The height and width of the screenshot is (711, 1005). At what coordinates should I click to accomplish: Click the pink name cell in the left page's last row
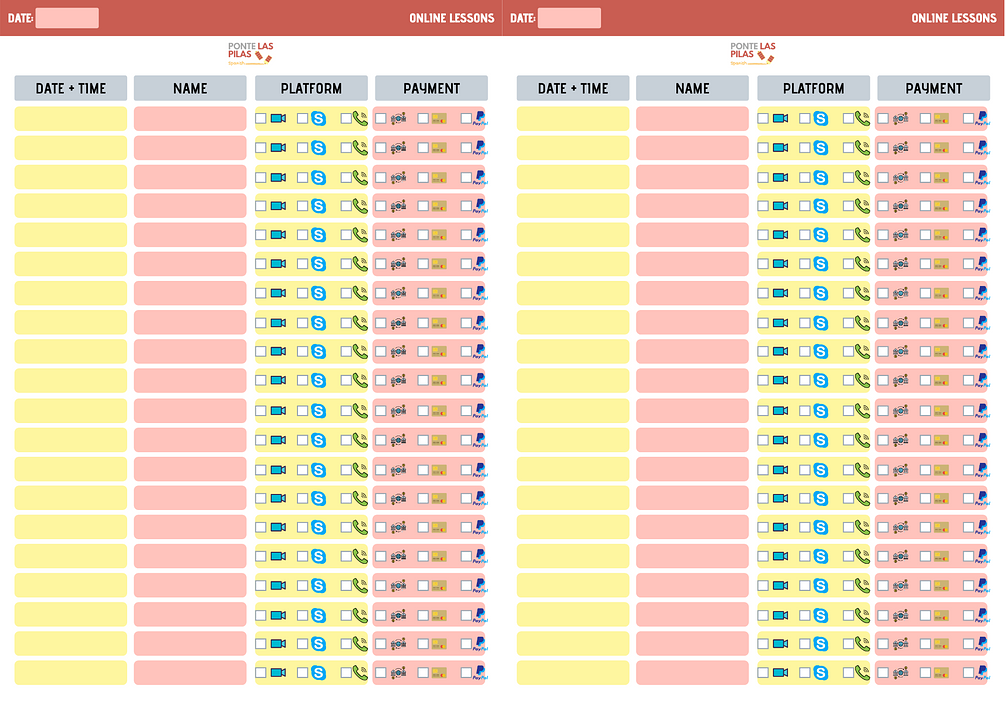tap(190, 673)
